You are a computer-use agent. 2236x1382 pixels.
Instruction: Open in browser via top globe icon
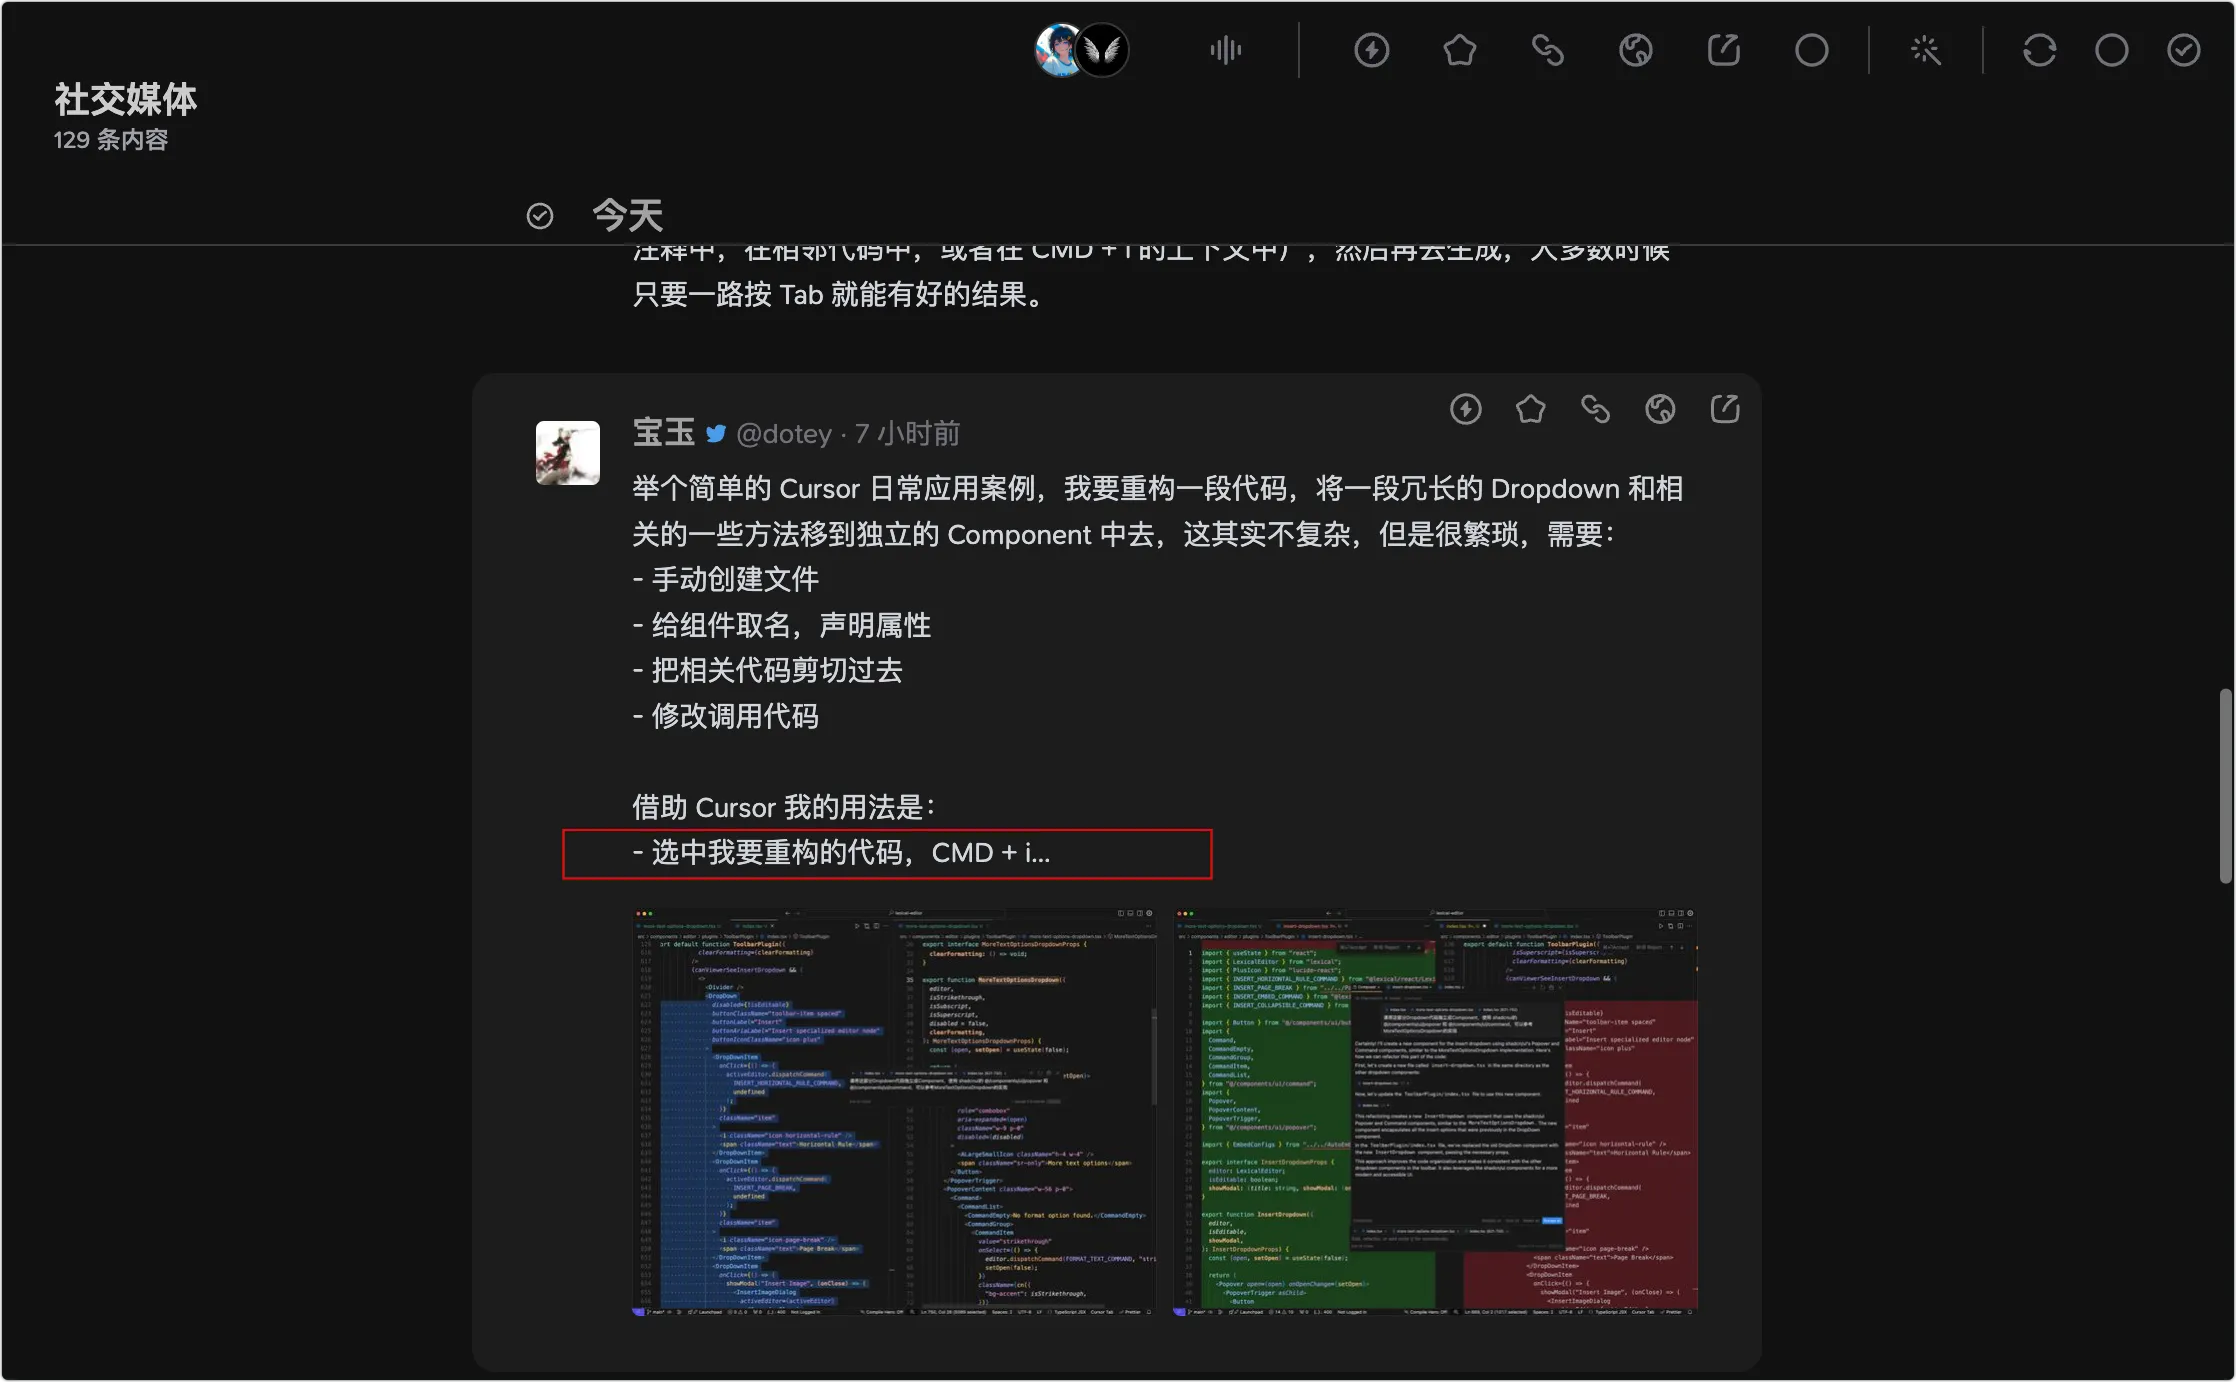point(1635,50)
